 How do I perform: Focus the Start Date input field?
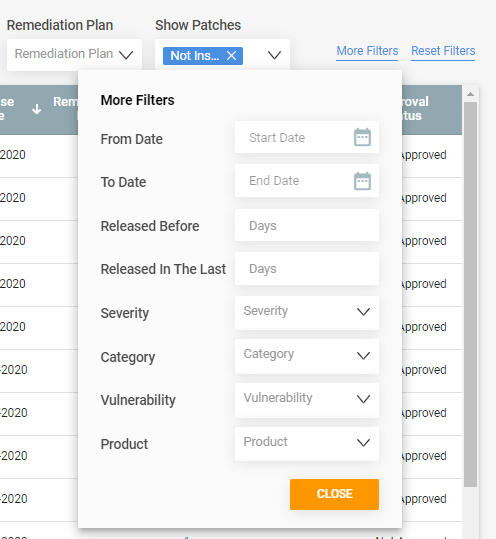coord(307,137)
